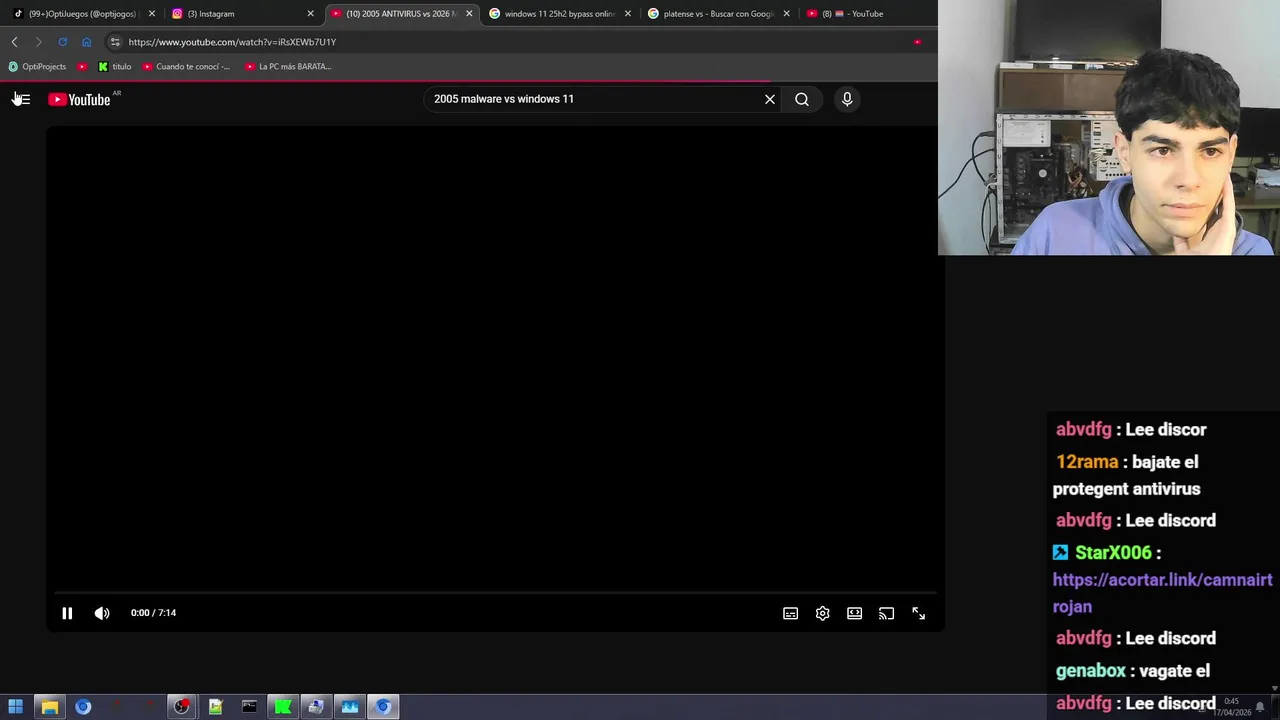Close the 2005 ANTIVIRUS tab

click(469, 14)
